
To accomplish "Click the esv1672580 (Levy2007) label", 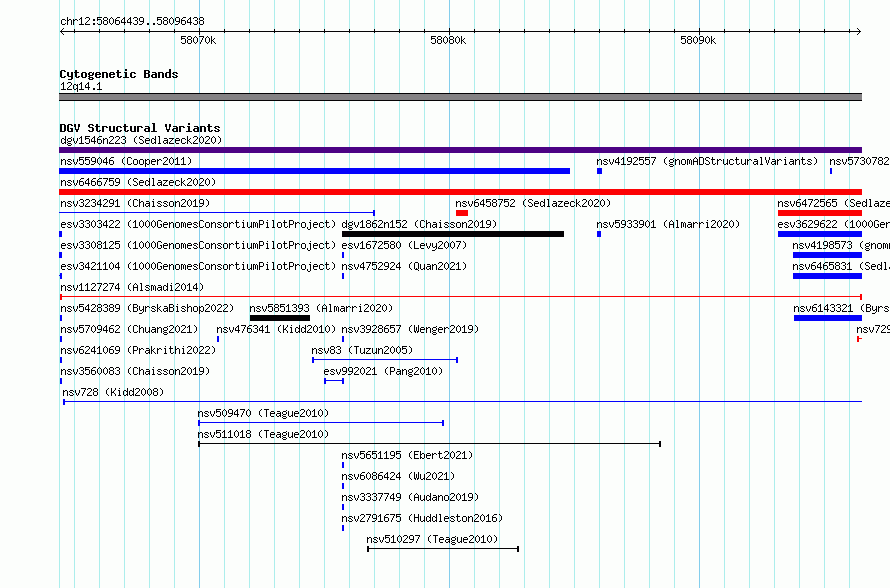I will (404, 245).
